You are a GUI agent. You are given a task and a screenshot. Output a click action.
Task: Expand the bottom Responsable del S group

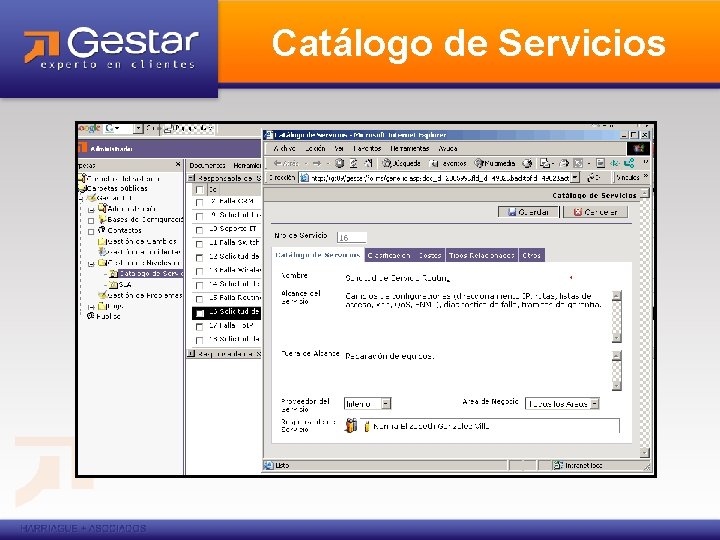pyautogui.click(x=192, y=354)
